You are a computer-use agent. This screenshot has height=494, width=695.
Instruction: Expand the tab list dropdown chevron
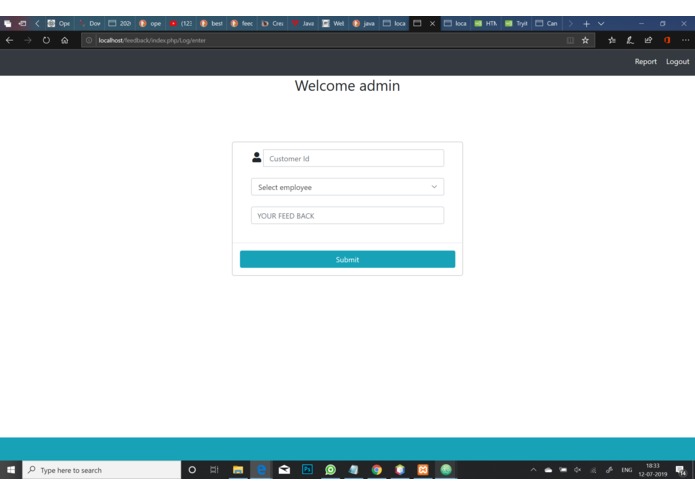tap(601, 24)
